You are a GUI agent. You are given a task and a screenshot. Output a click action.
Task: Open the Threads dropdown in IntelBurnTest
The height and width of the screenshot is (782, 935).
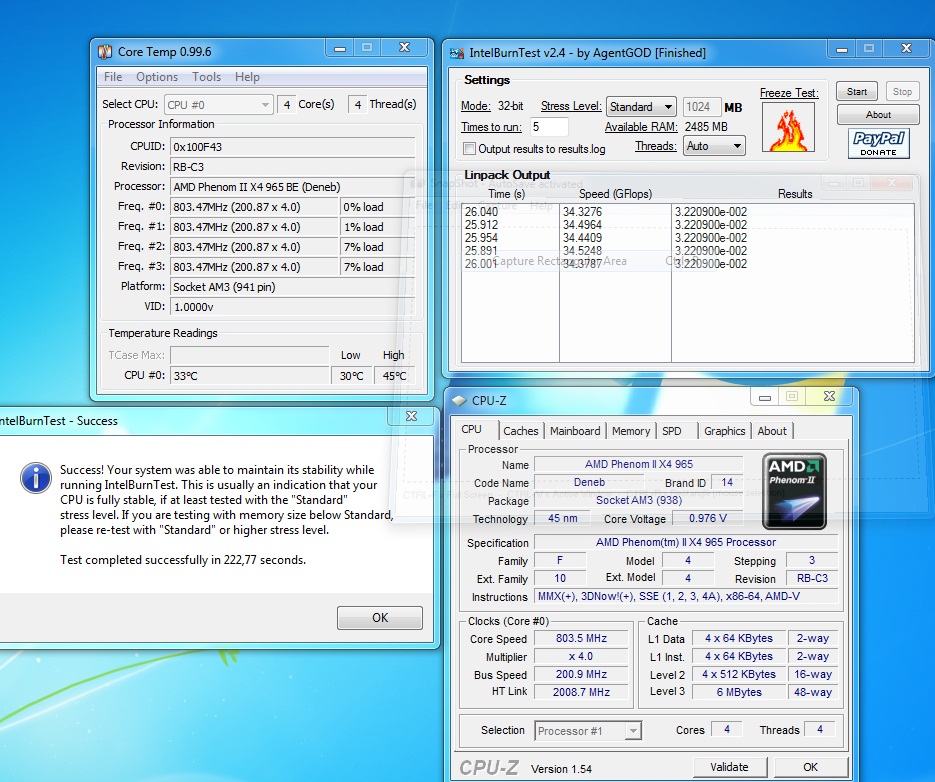click(x=714, y=146)
